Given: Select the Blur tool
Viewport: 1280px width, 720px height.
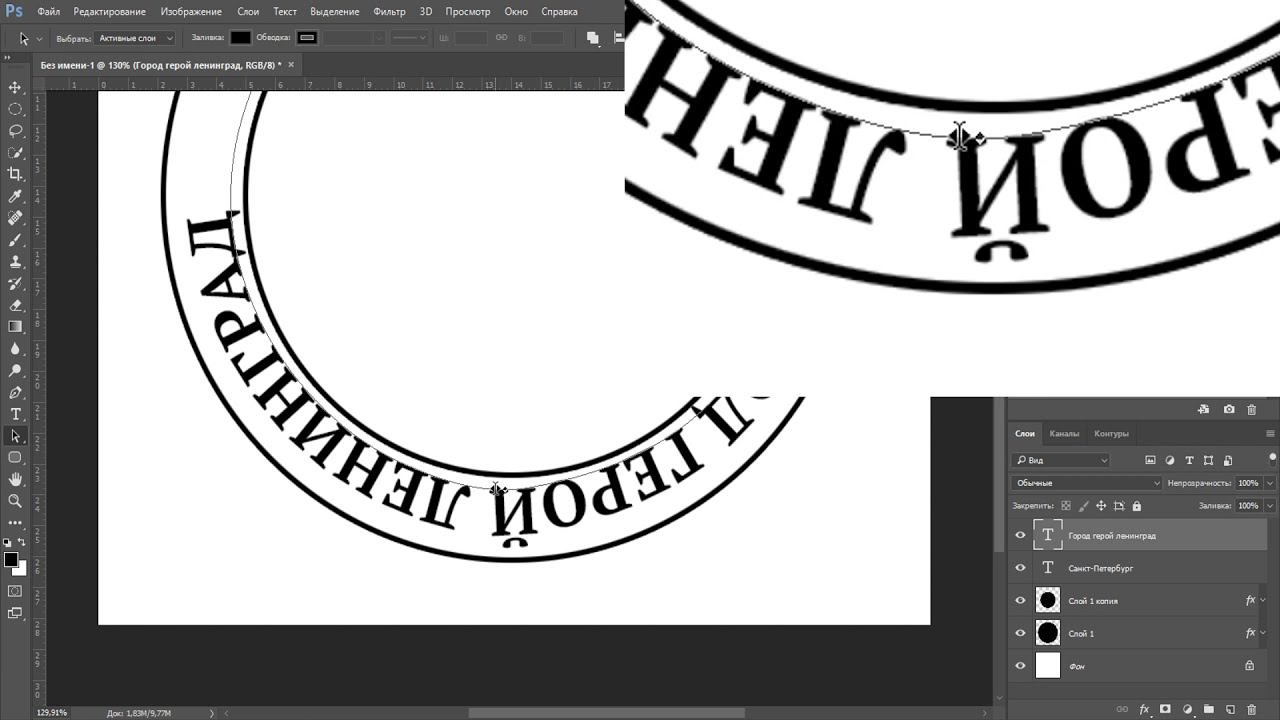Looking at the screenshot, I should click(x=15, y=349).
